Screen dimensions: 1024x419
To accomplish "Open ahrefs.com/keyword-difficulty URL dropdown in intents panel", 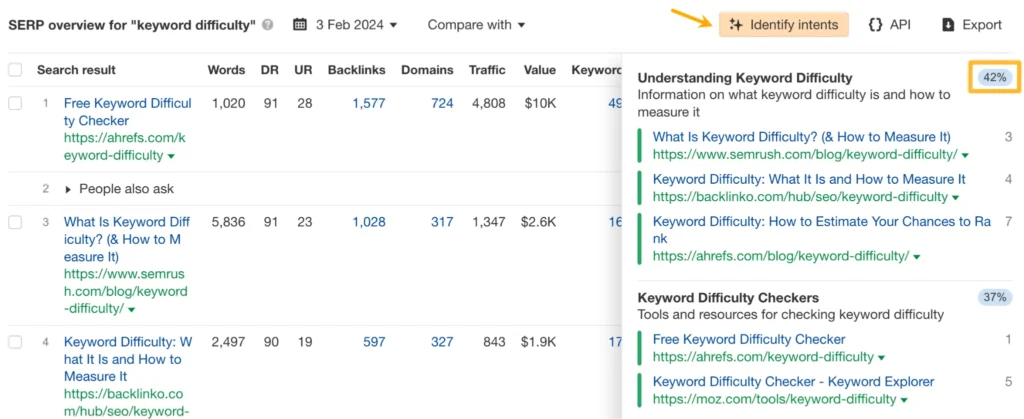I will point(882,358).
